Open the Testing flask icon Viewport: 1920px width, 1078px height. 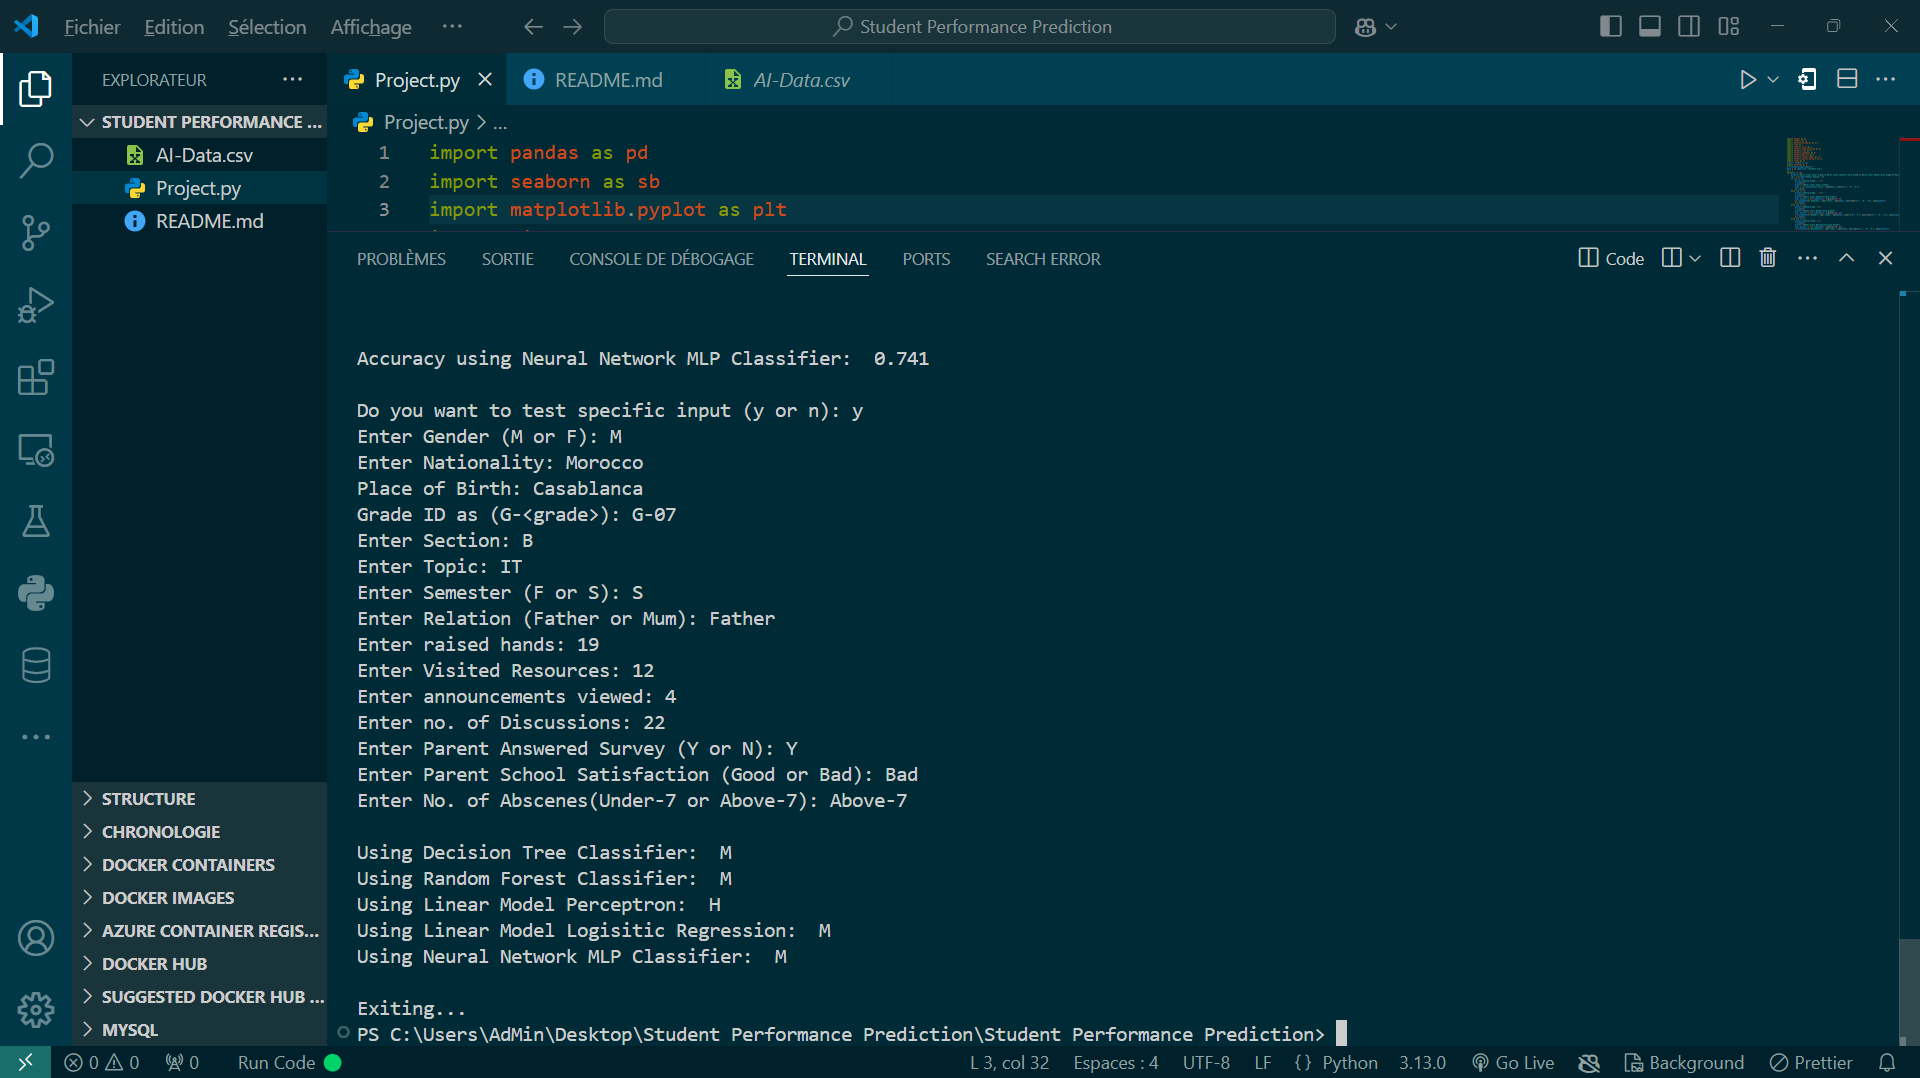point(36,521)
